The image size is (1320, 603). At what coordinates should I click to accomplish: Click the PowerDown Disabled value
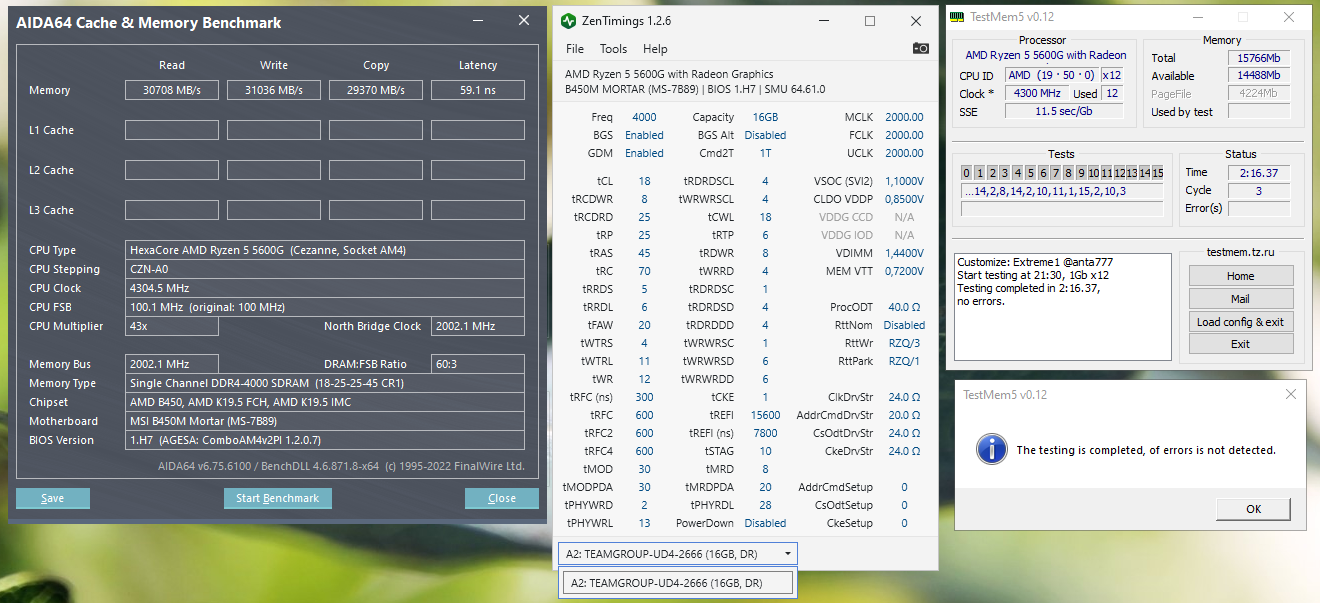765,523
